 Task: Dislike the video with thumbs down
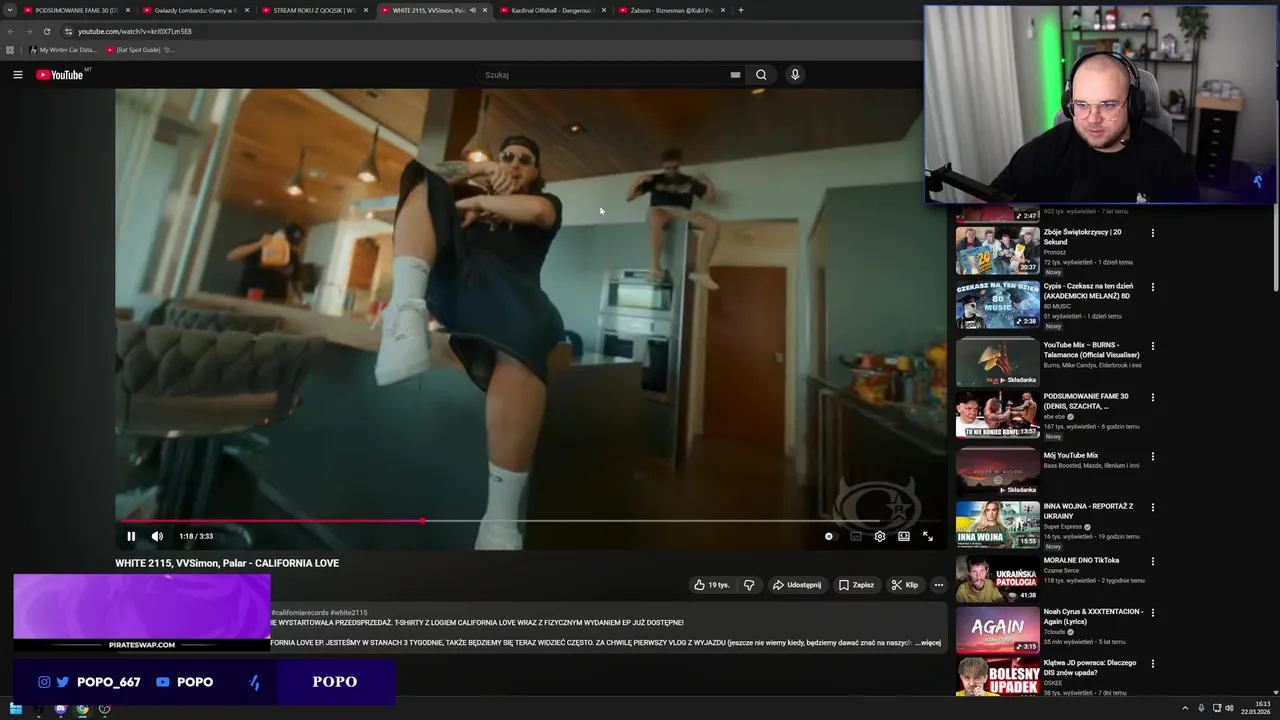coord(749,585)
